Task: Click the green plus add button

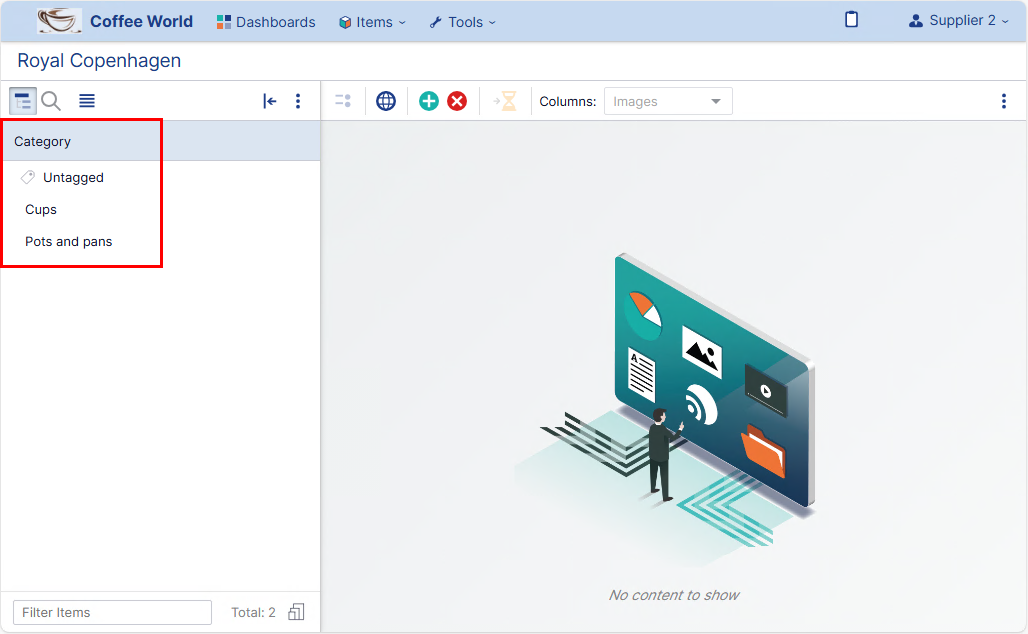Action: click(429, 101)
